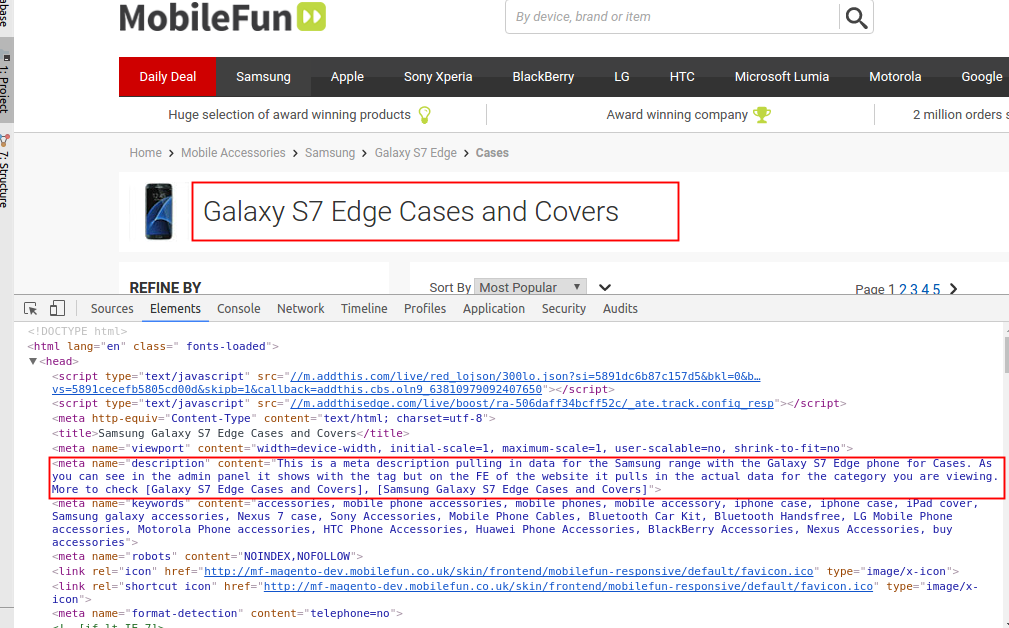The height and width of the screenshot is (628, 1009).
Task: Click the lightbulb icon beside award winning products
Action: 425,115
